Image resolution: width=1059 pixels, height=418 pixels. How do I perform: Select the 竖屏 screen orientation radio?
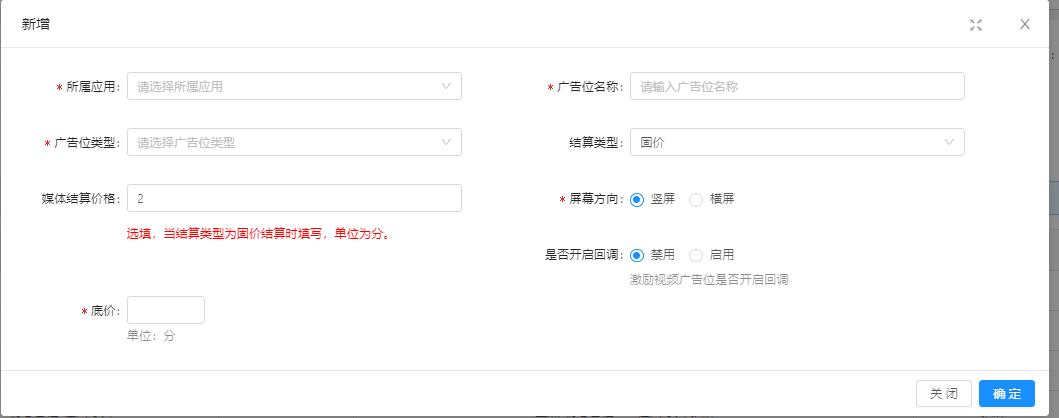coord(637,199)
